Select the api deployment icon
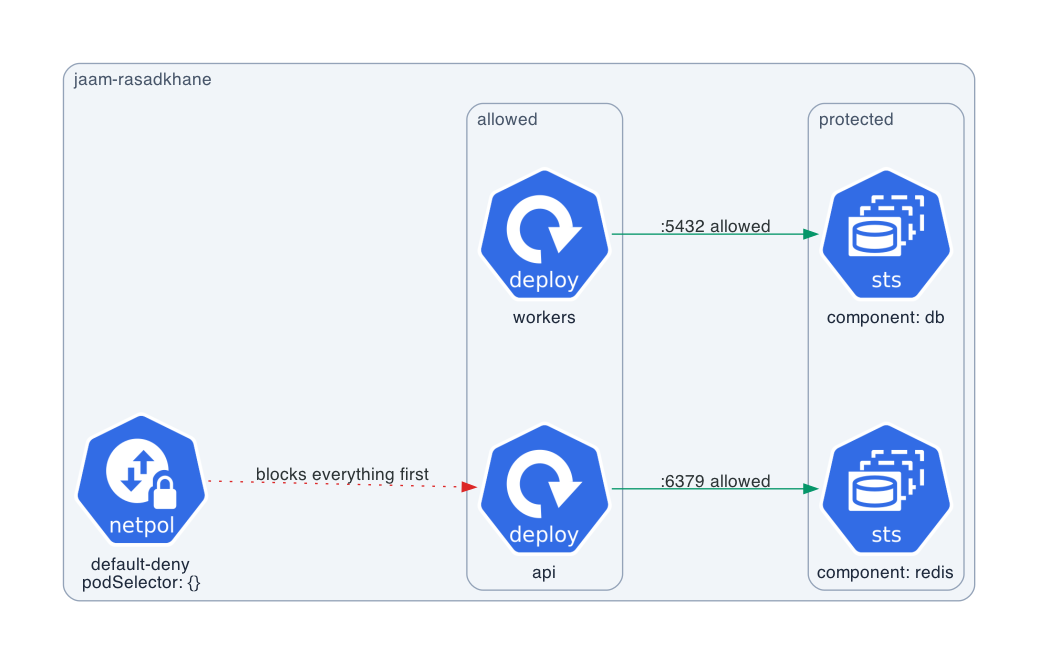1038x664 pixels. pyautogui.click(x=544, y=489)
